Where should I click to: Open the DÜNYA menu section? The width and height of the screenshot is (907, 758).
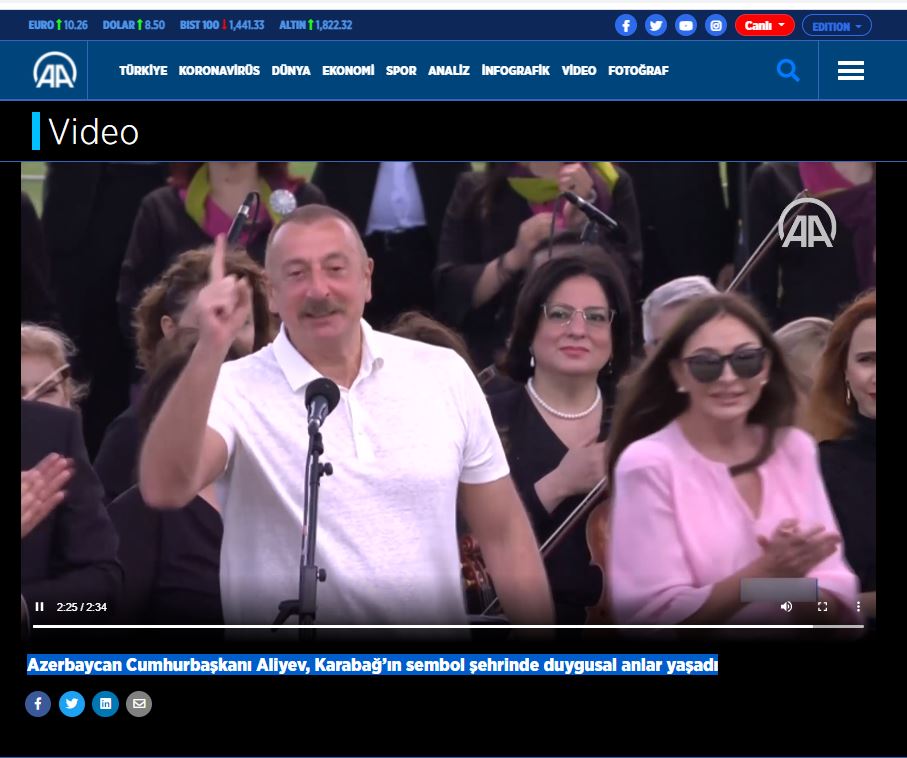(291, 71)
